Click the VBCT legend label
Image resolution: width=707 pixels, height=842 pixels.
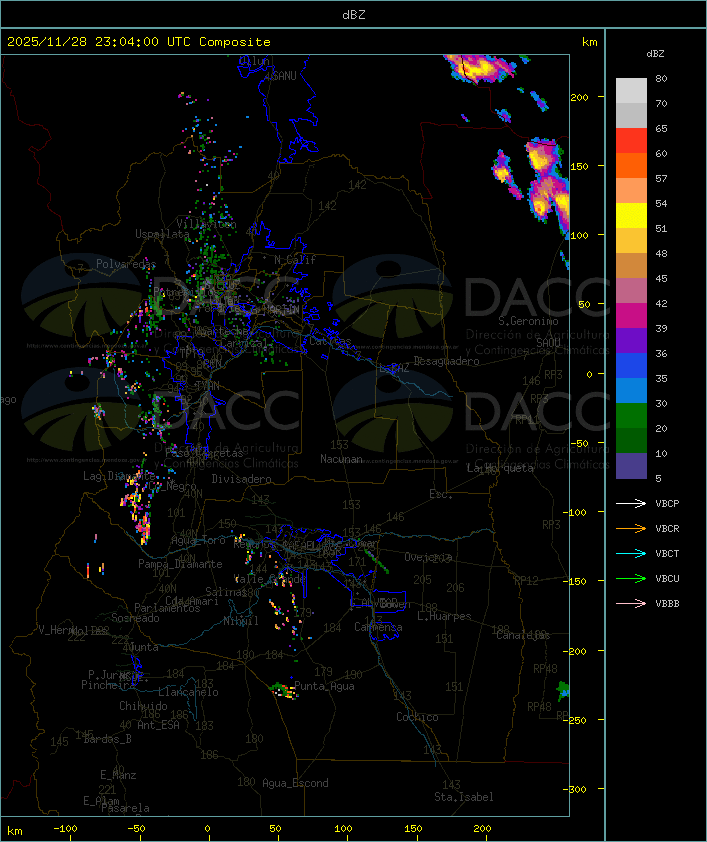coord(667,554)
